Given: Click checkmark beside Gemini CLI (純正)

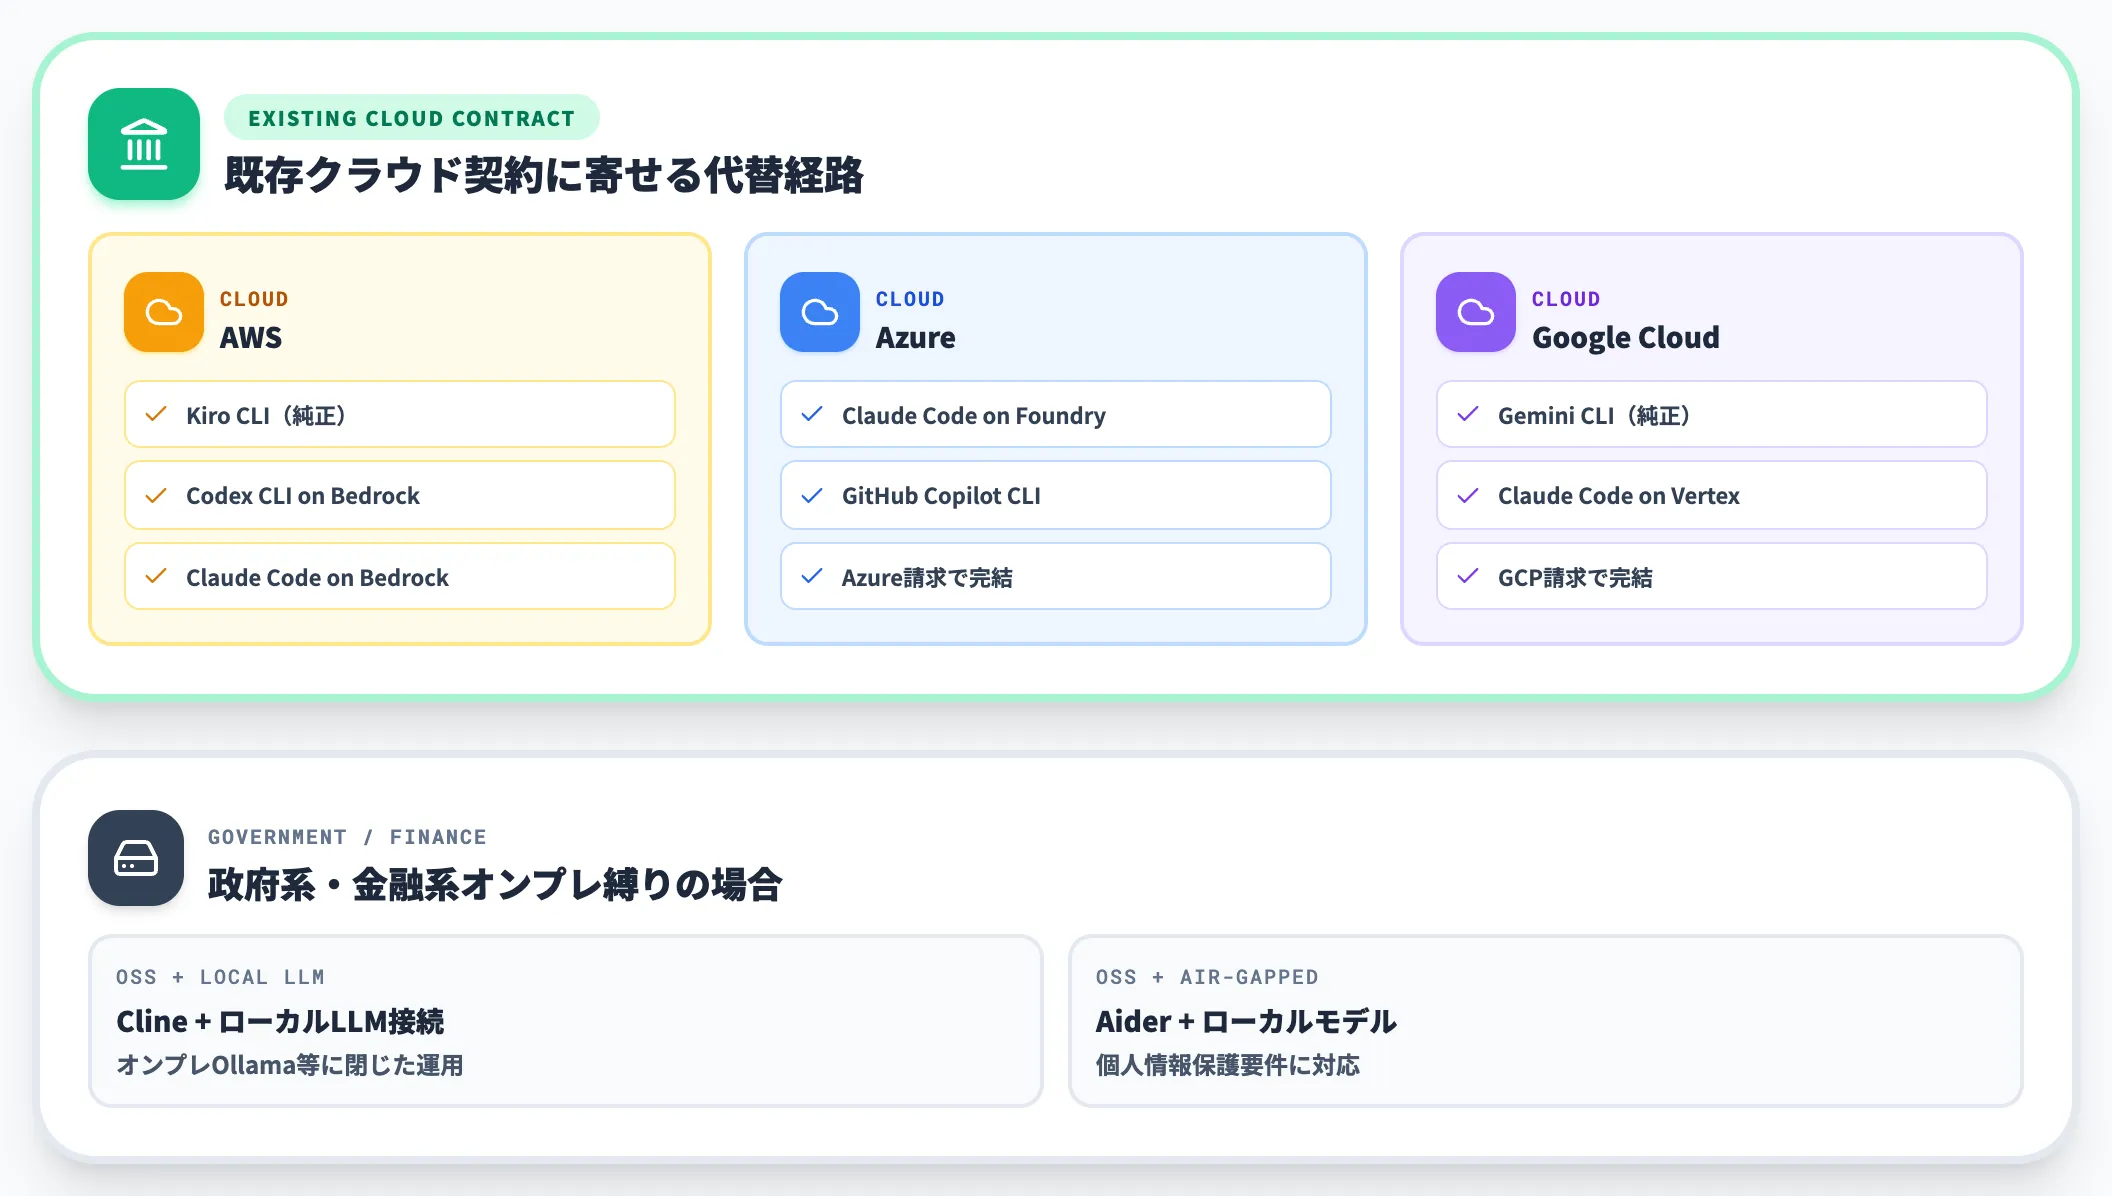Looking at the screenshot, I should pos(1468,414).
